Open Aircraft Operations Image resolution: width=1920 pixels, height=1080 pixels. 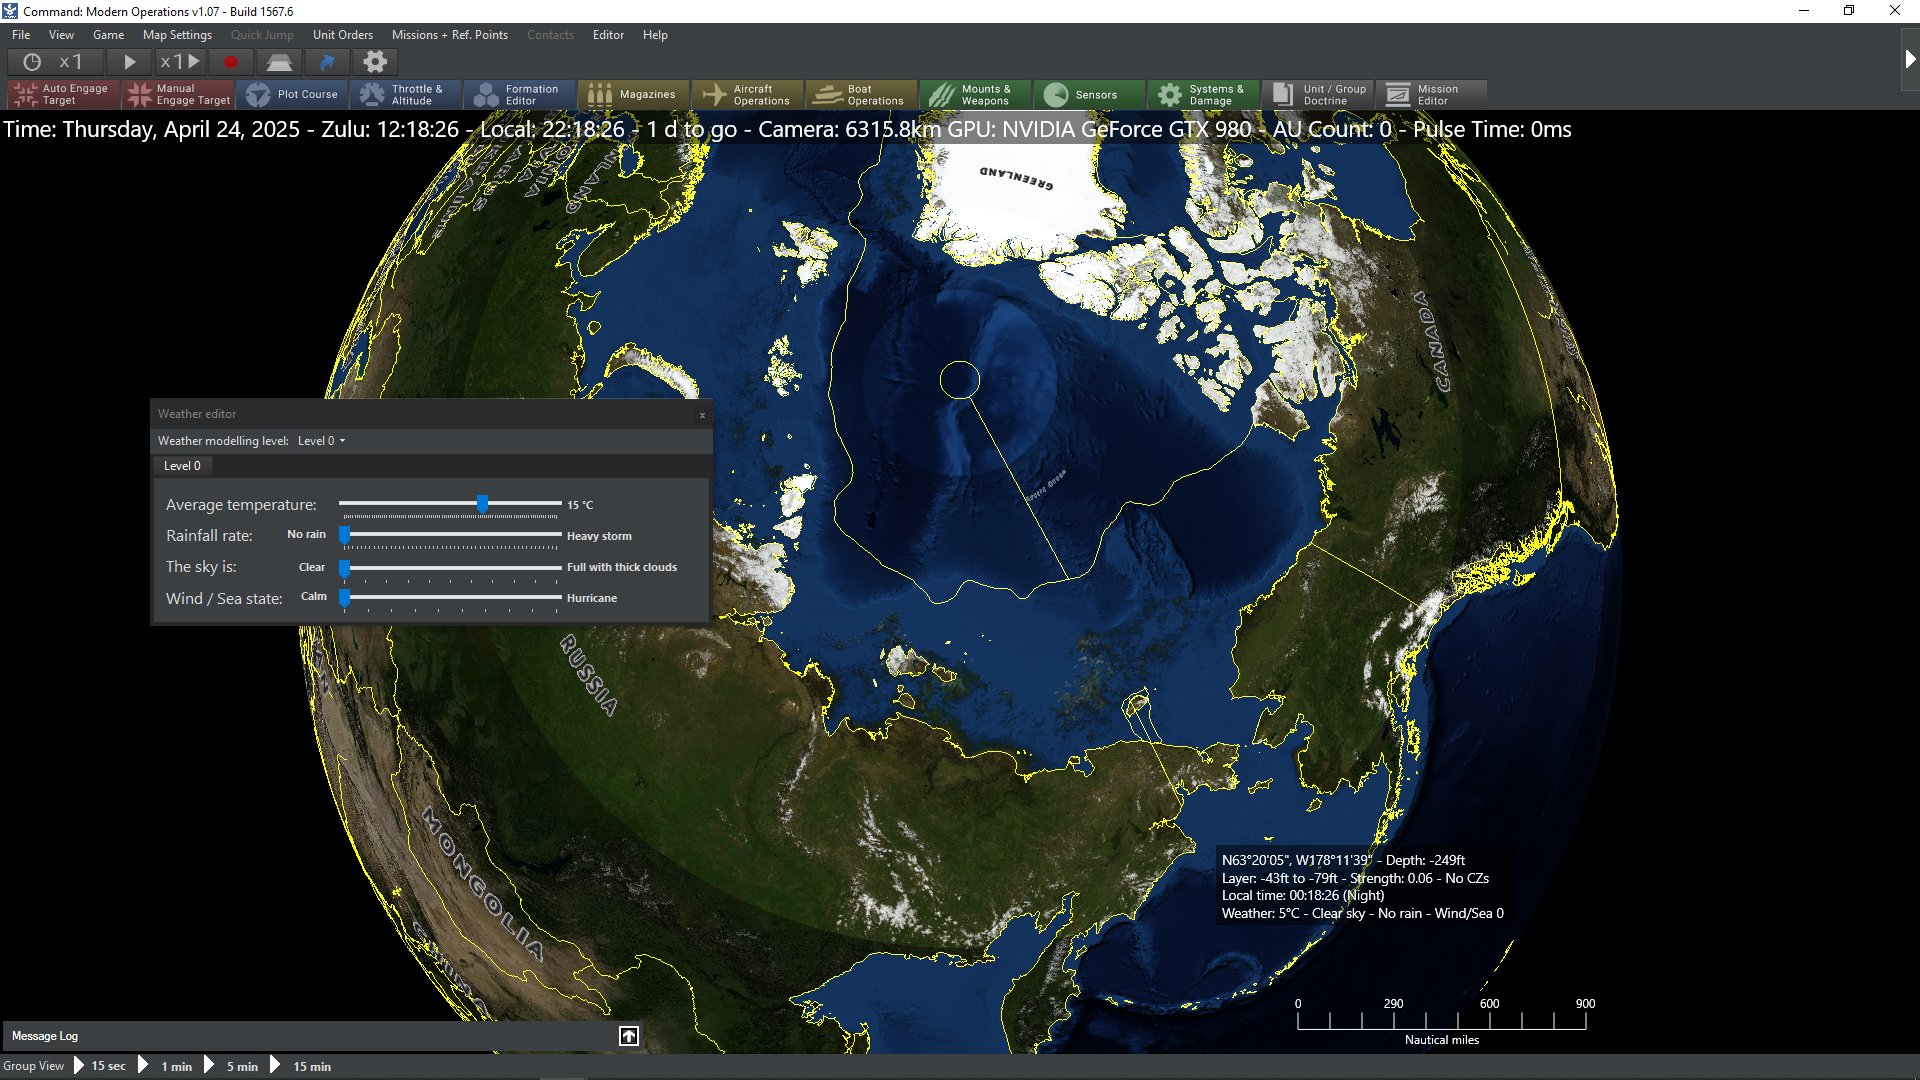pyautogui.click(x=748, y=95)
